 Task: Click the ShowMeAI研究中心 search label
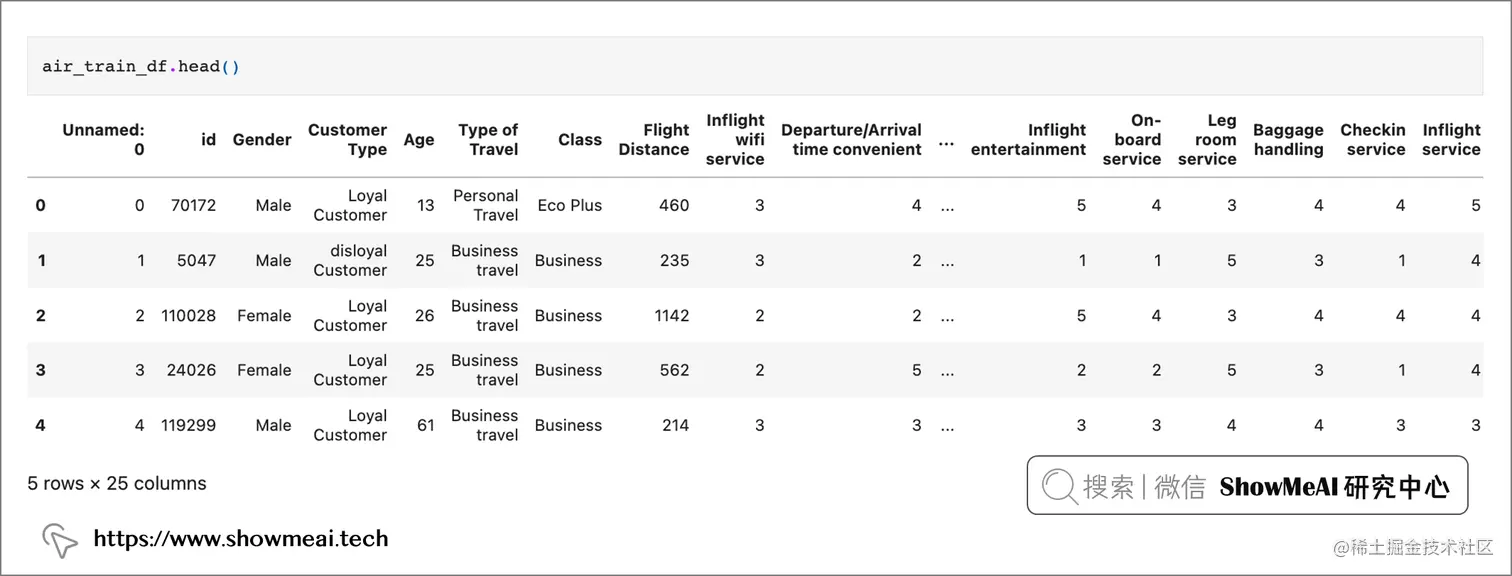coord(1334,487)
